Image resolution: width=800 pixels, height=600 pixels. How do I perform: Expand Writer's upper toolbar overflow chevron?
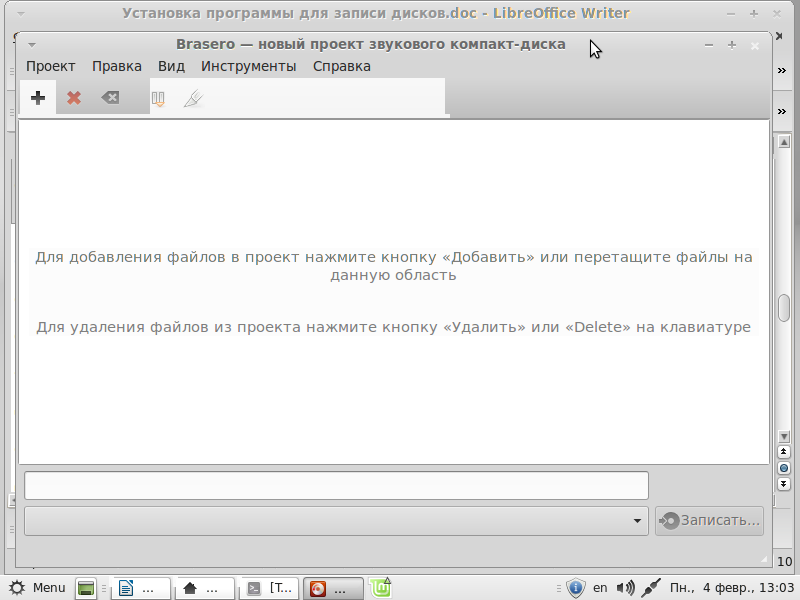(782, 70)
